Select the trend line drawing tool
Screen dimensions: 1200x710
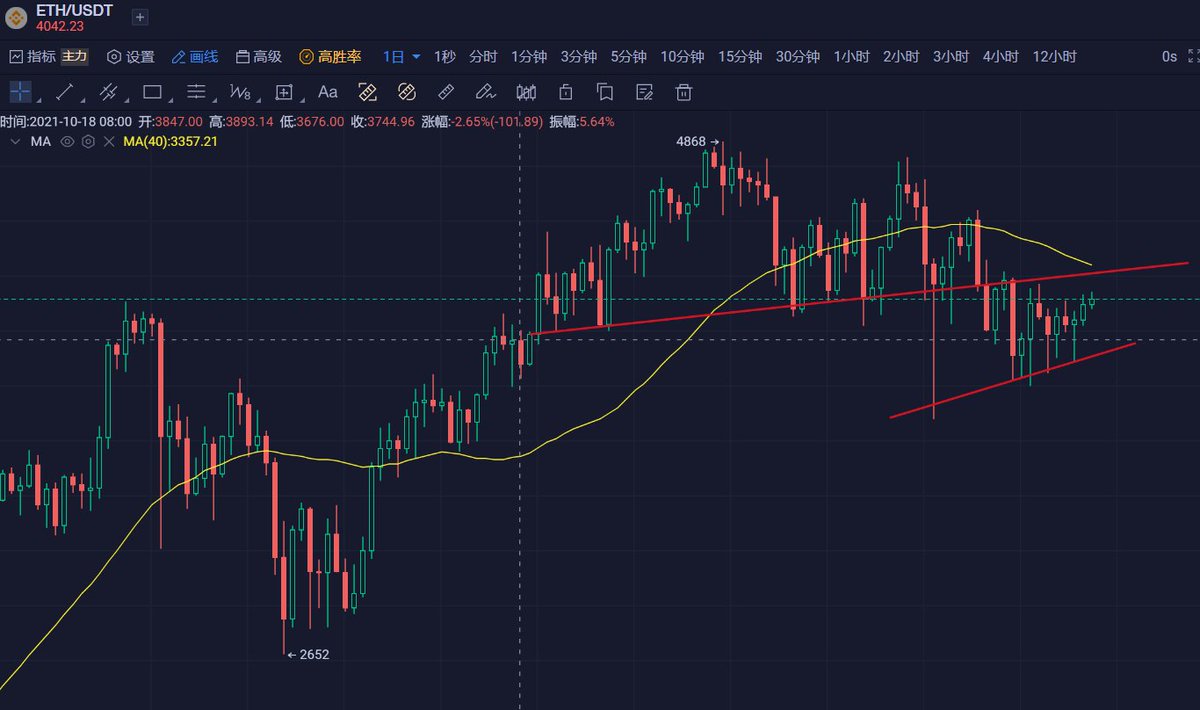pos(64,92)
